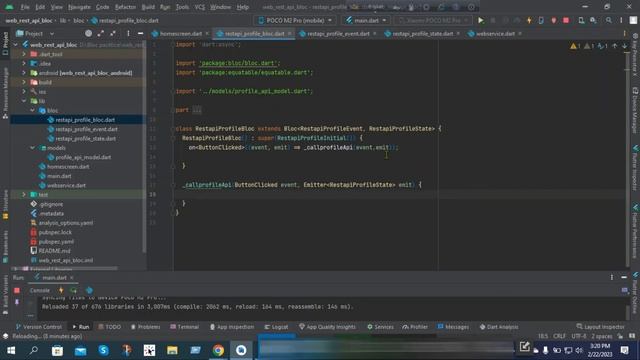This screenshot has width=640, height=360.
Task: Click Hot Reload lightning icon in Run console
Action: (61, 290)
